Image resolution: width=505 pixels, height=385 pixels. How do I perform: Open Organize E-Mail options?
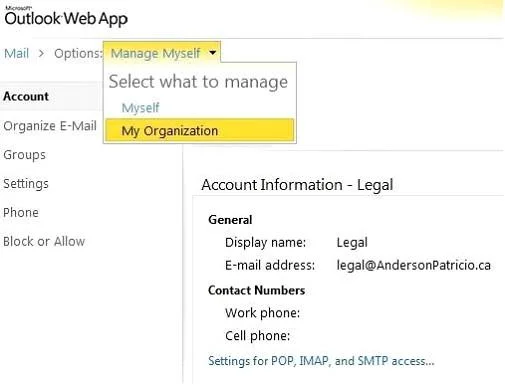tap(50, 126)
